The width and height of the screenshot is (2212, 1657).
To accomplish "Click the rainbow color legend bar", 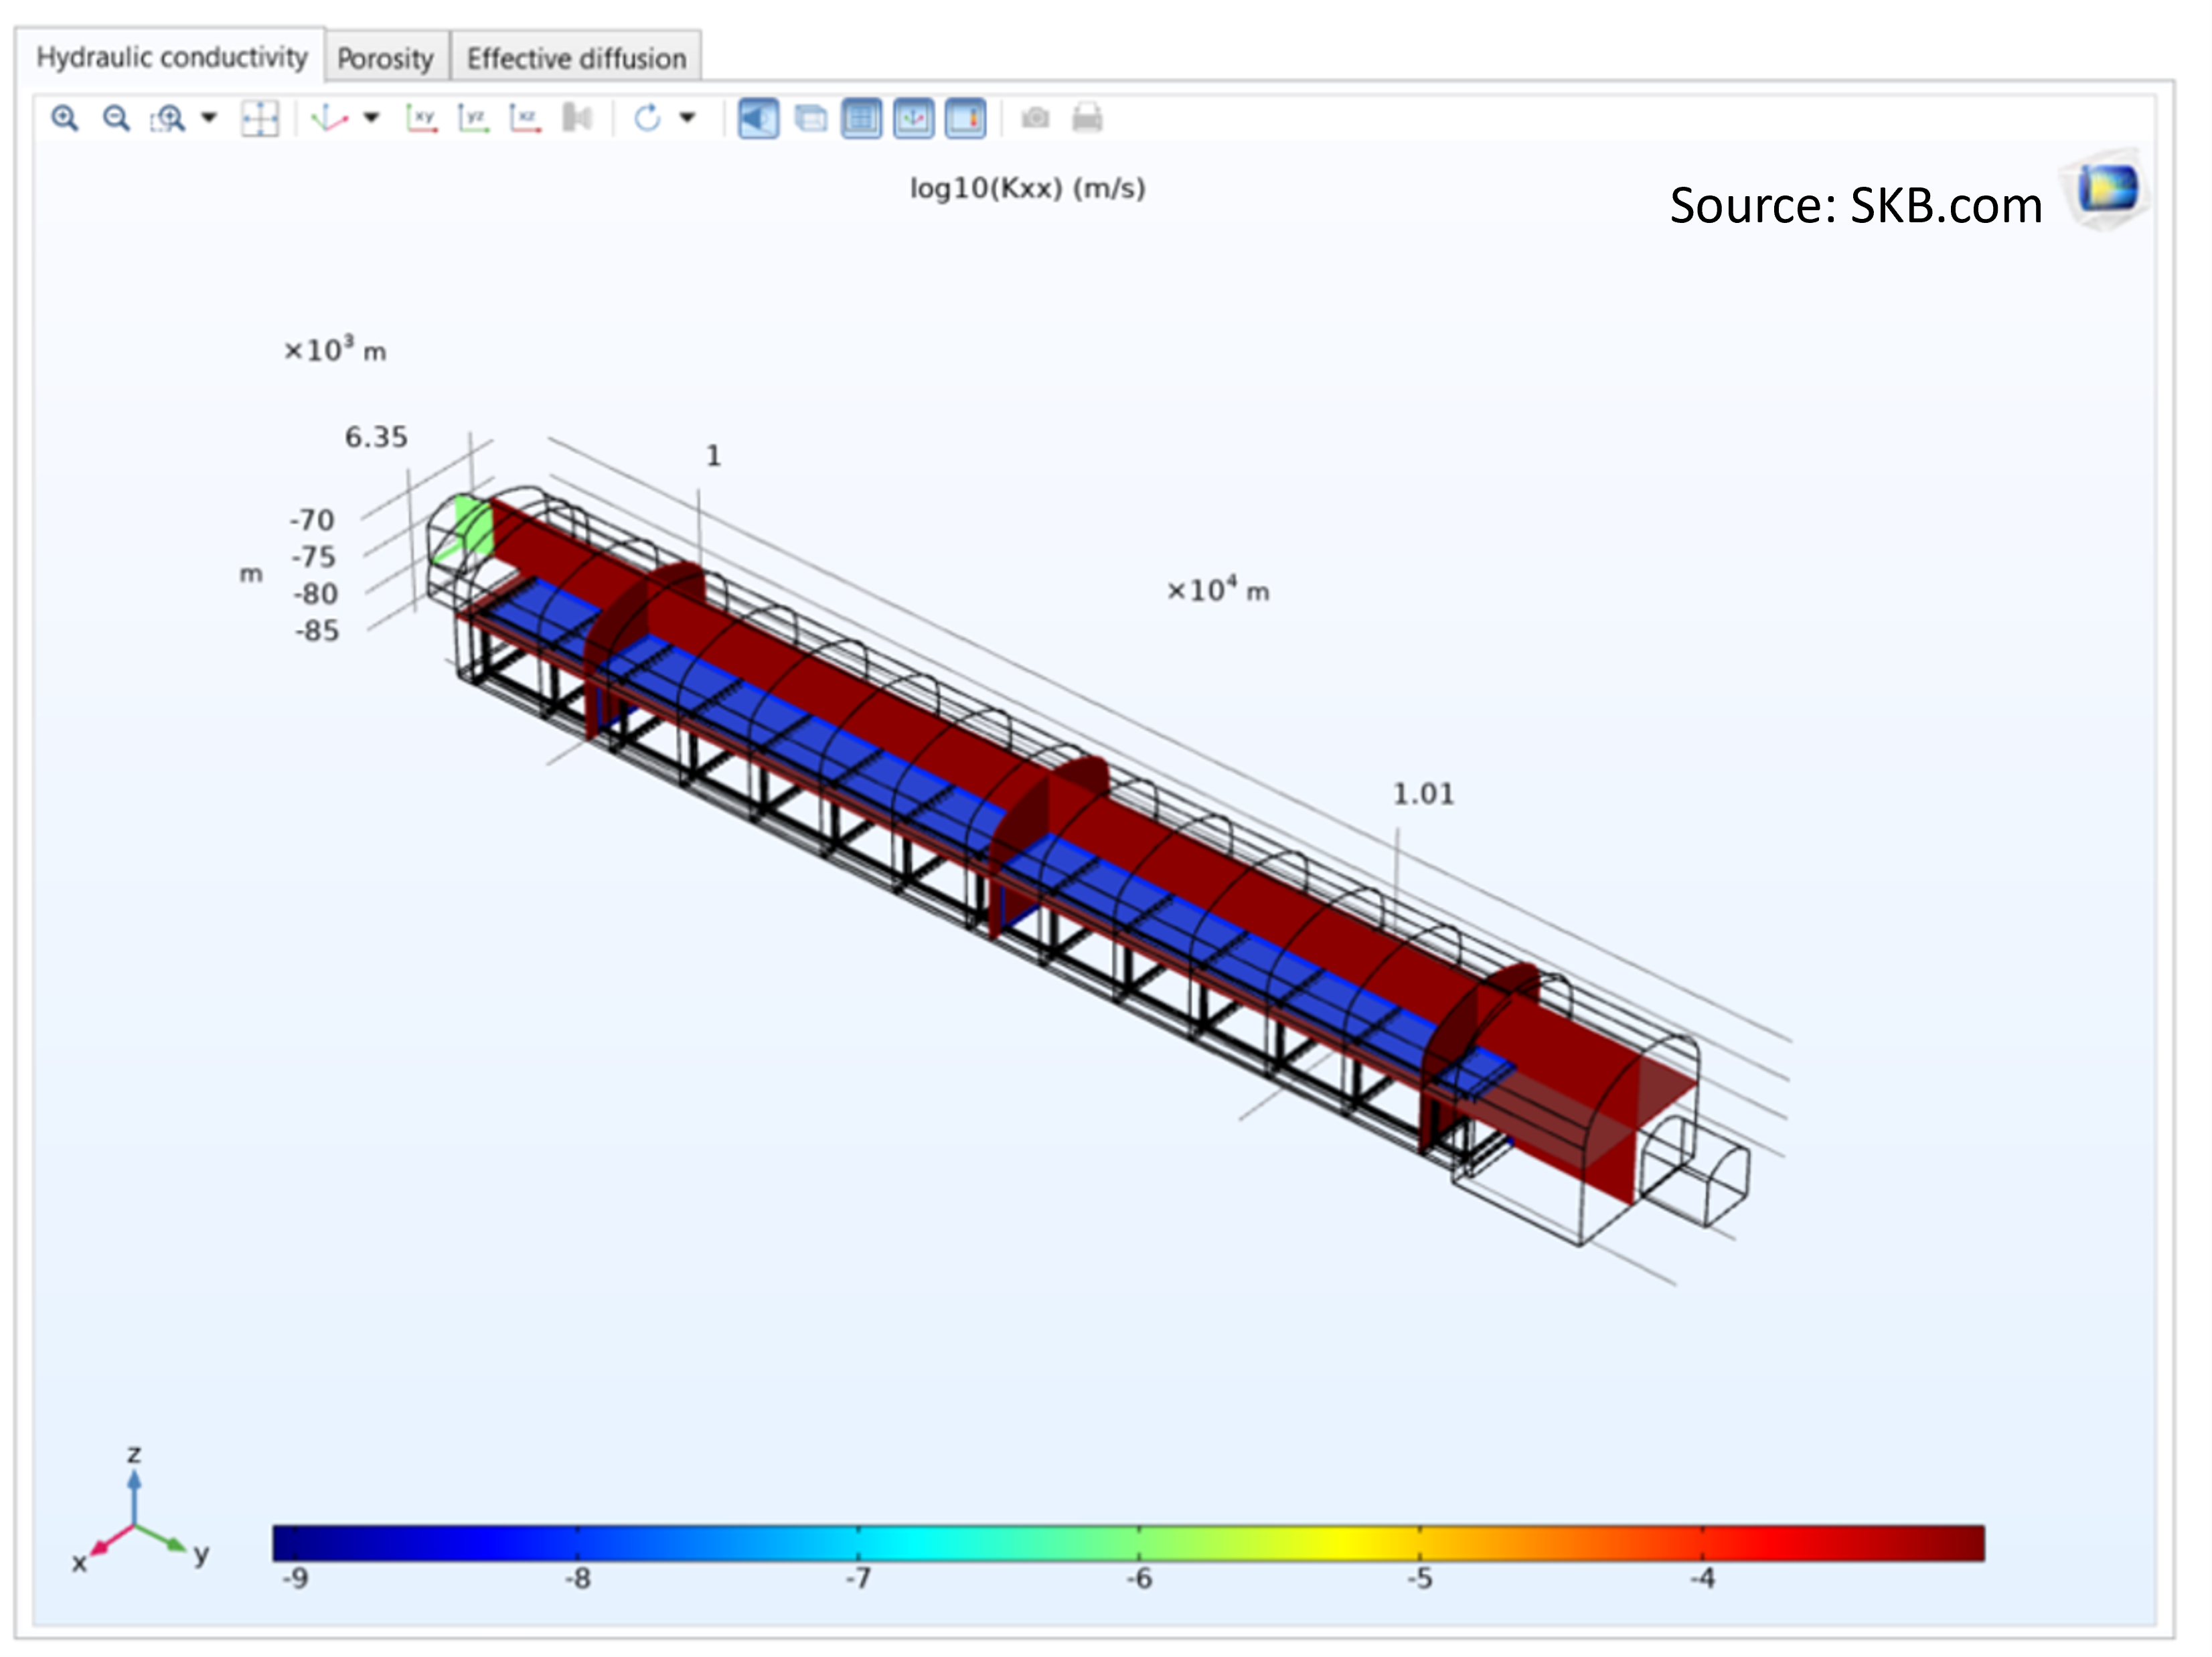I will point(1128,1542).
